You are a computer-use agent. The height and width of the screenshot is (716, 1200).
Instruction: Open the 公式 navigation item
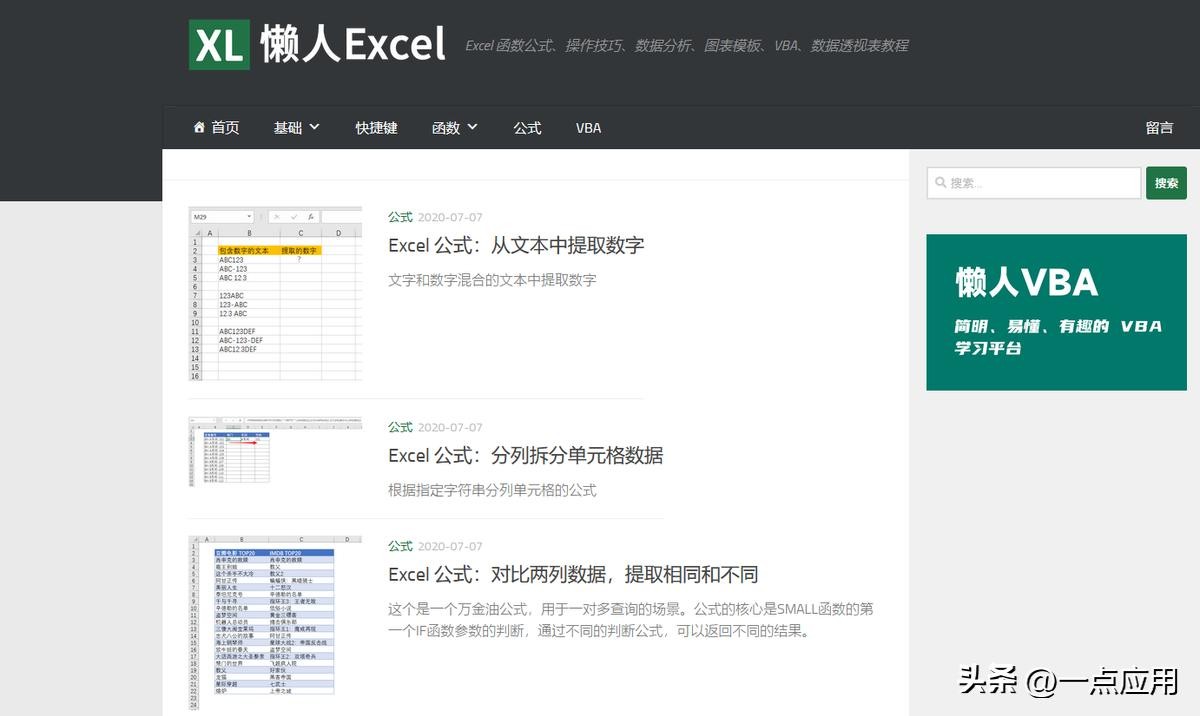coord(527,128)
